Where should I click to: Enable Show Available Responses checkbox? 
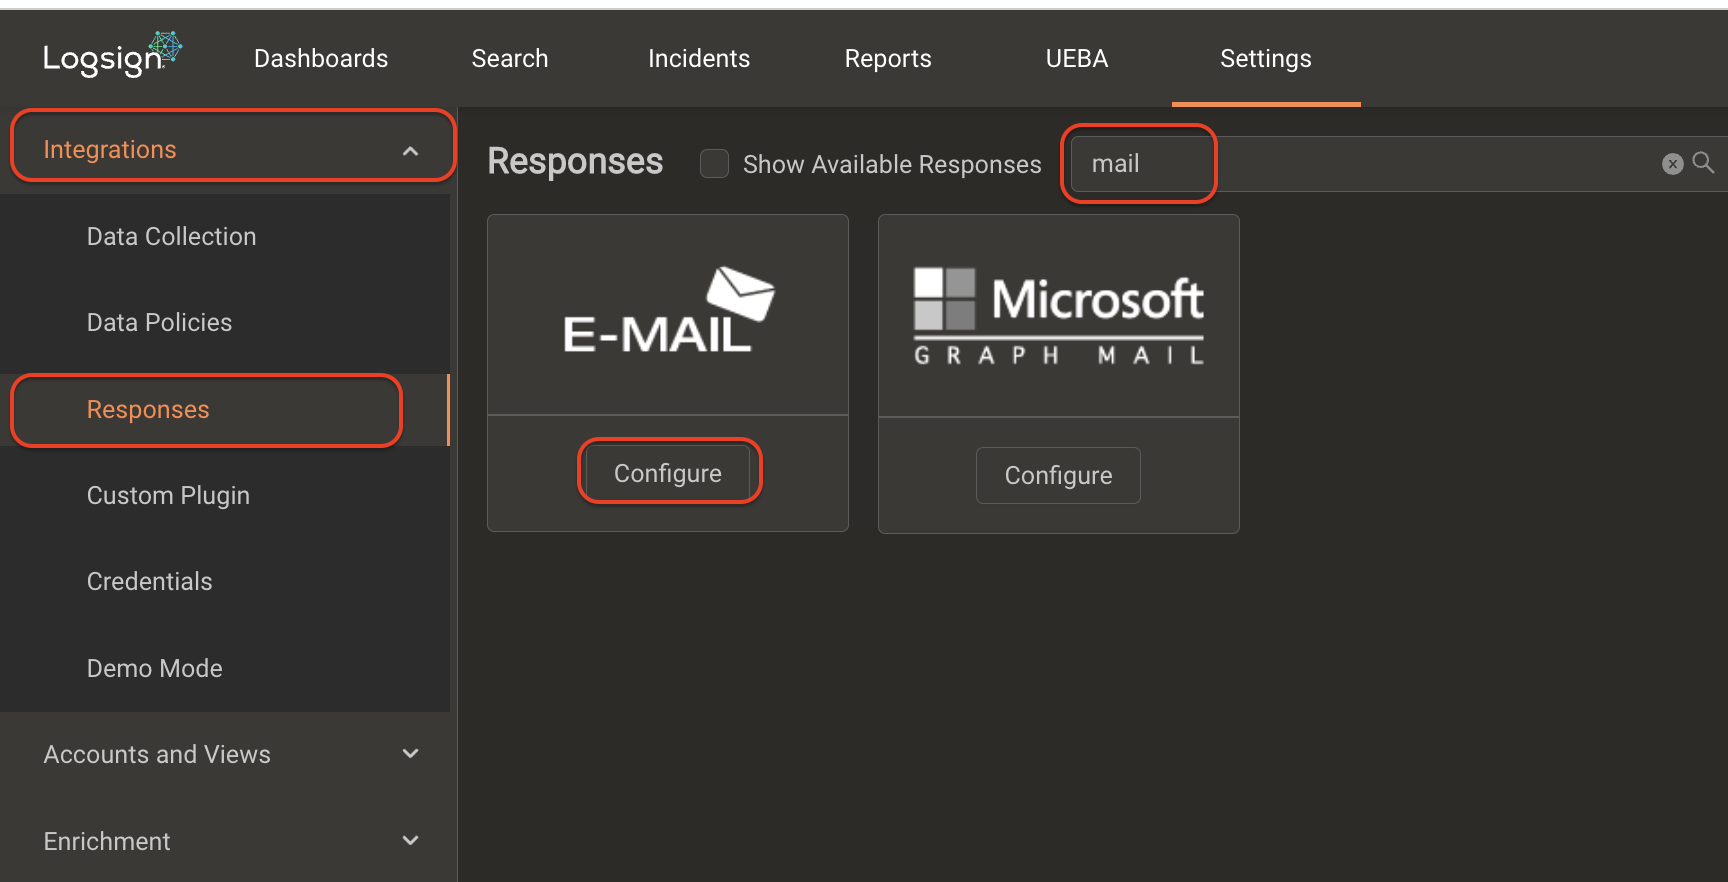pos(714,164)
